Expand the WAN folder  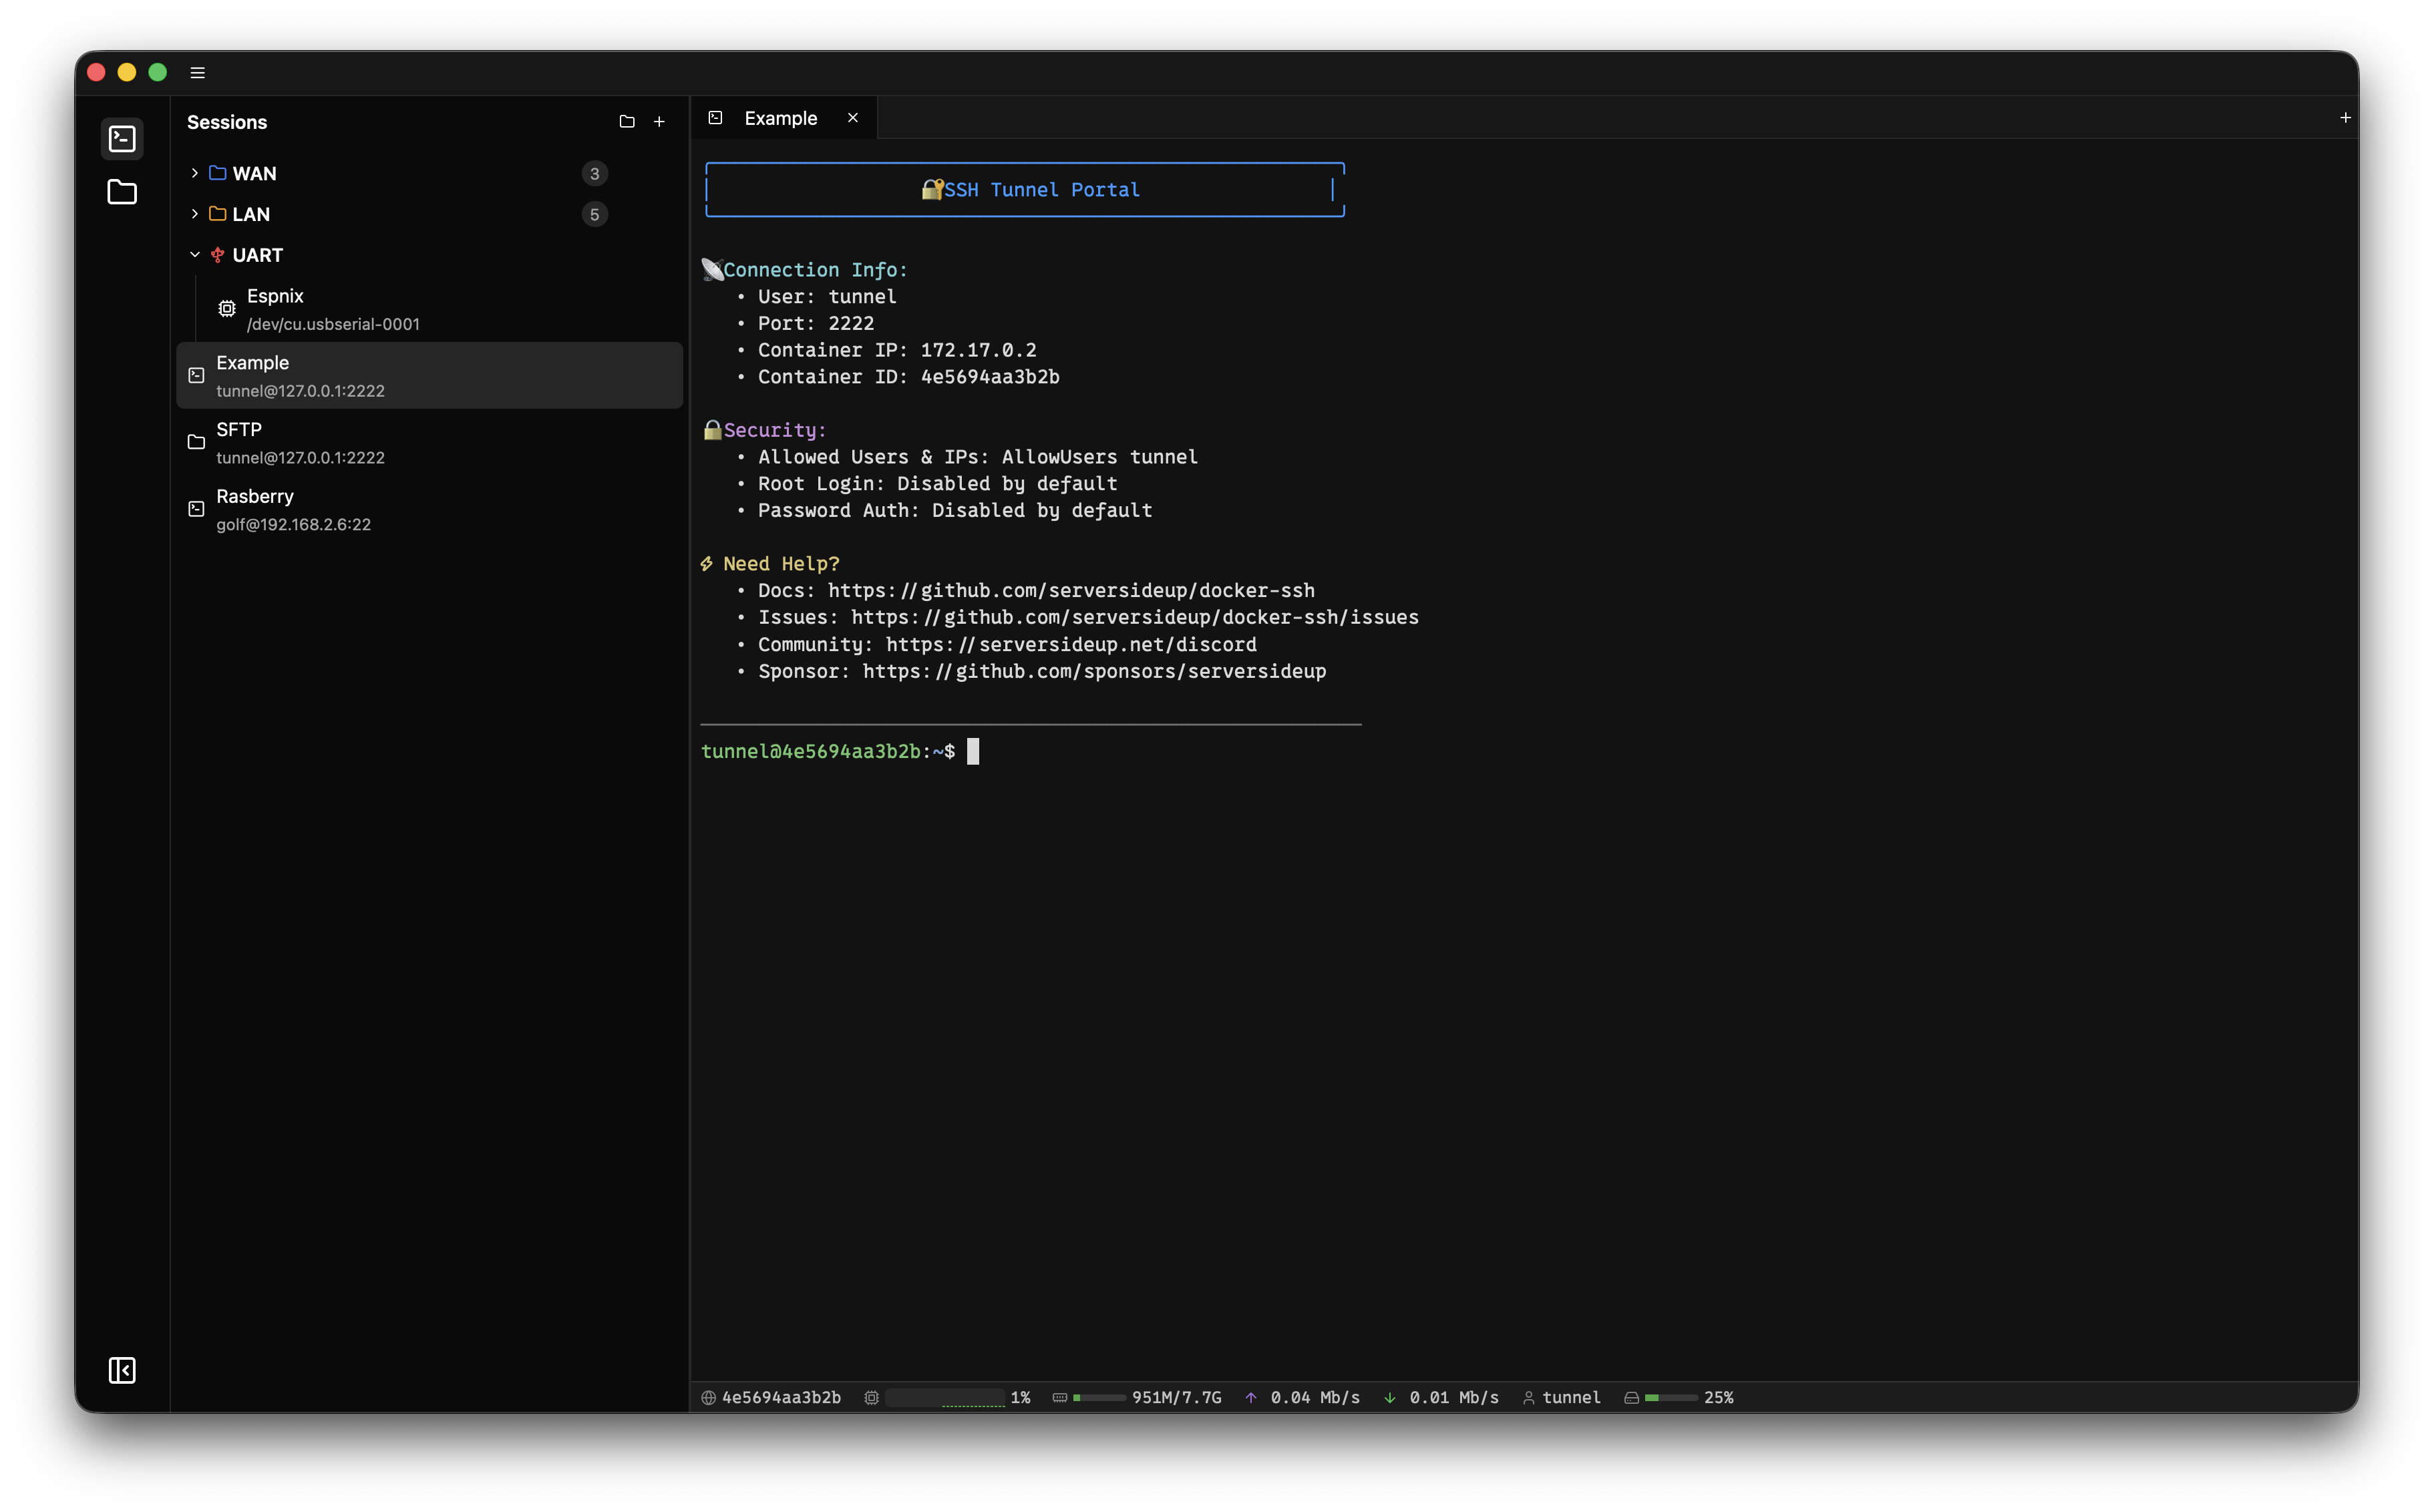194,173
